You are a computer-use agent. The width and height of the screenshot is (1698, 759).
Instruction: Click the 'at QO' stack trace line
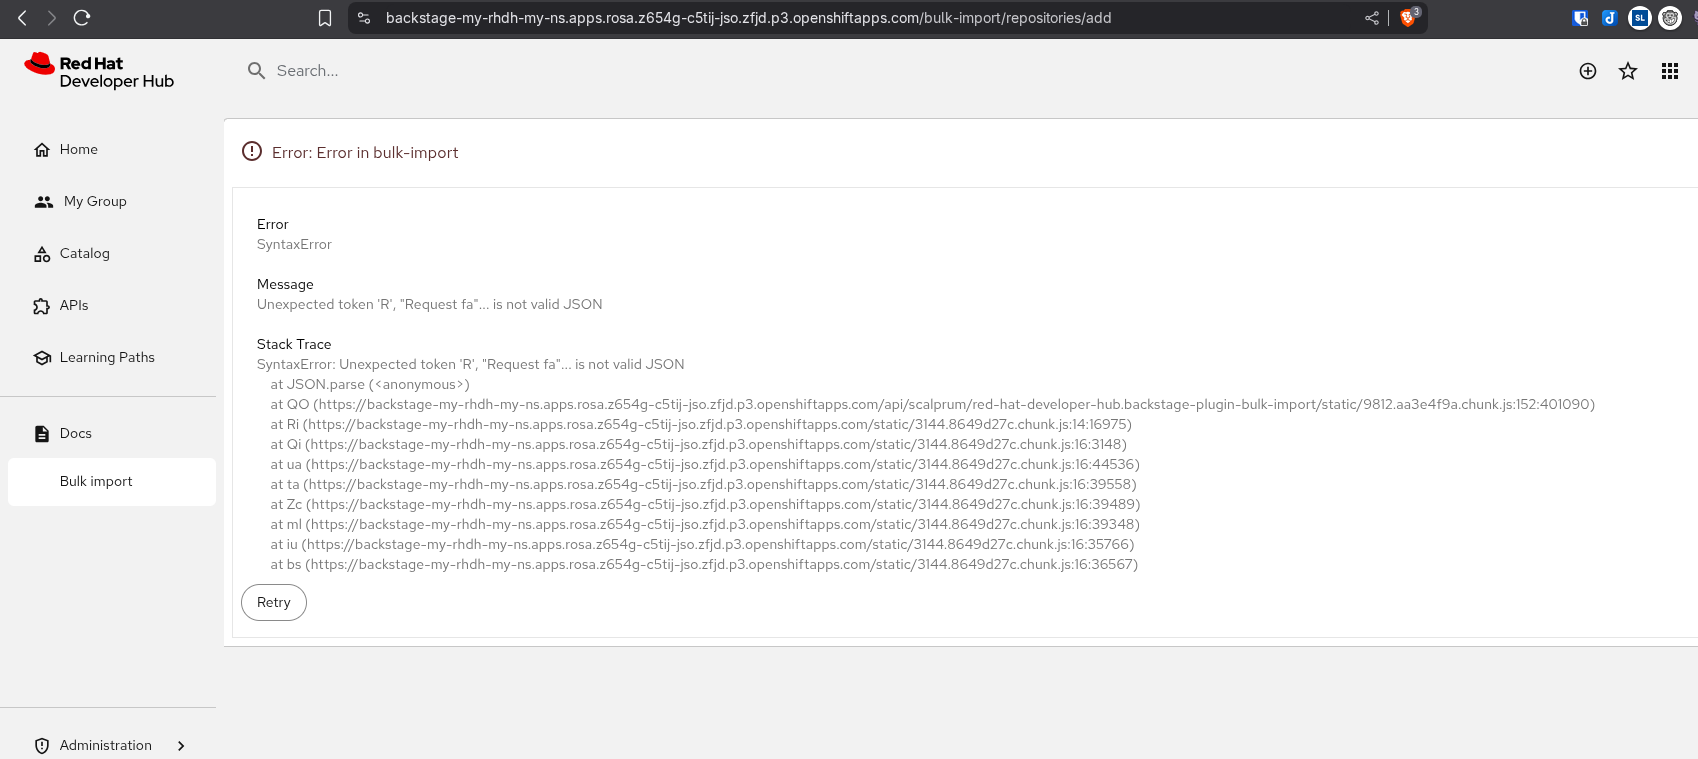(x=932, y=404)
